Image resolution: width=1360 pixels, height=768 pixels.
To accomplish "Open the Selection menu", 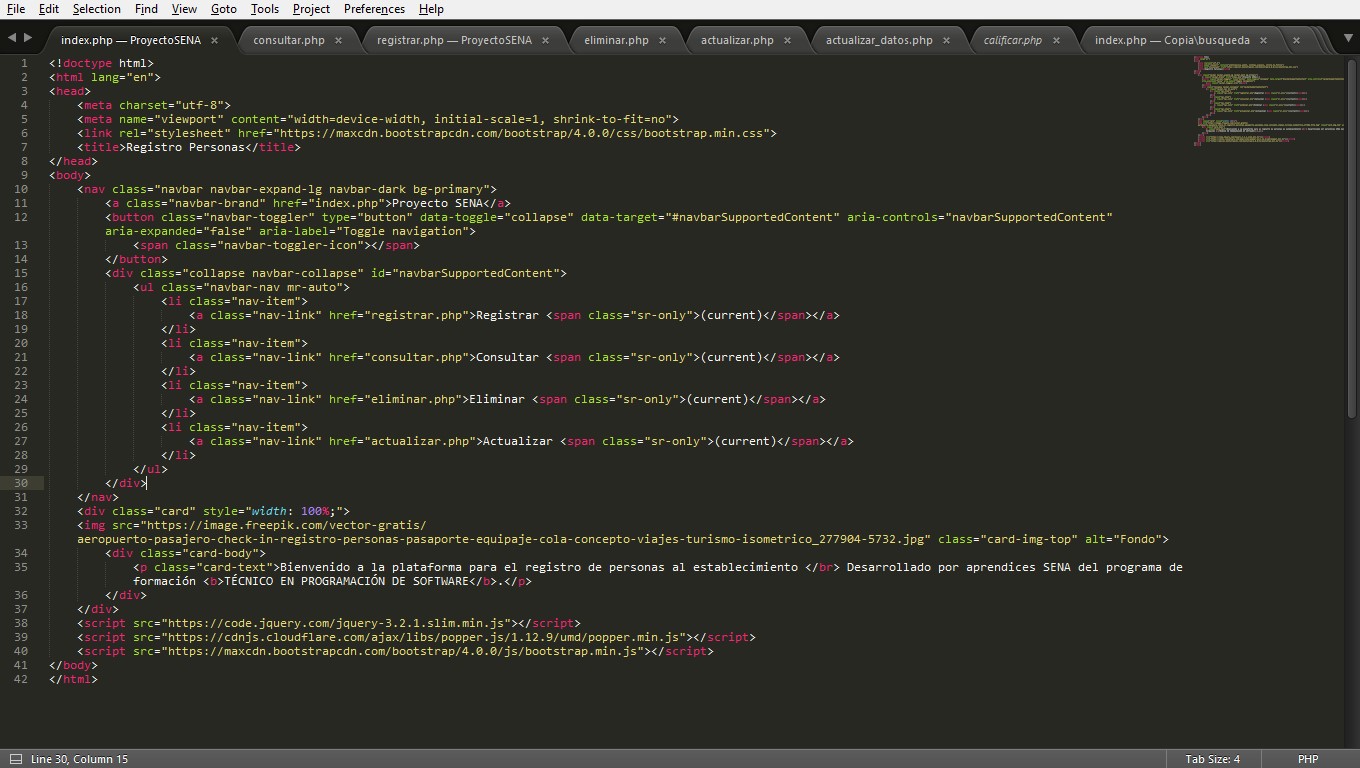I will click(96, 9).
